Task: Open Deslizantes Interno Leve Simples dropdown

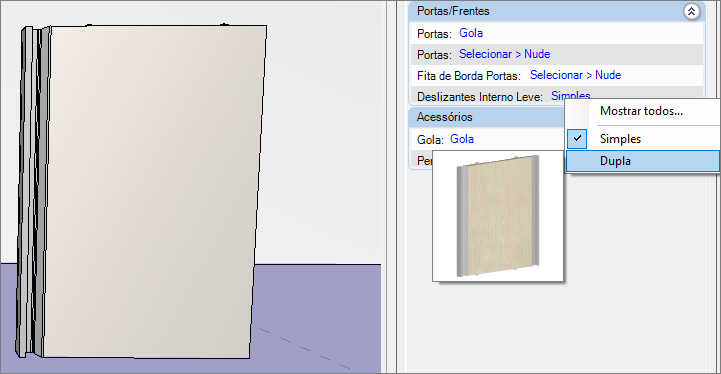Action: 571,96
